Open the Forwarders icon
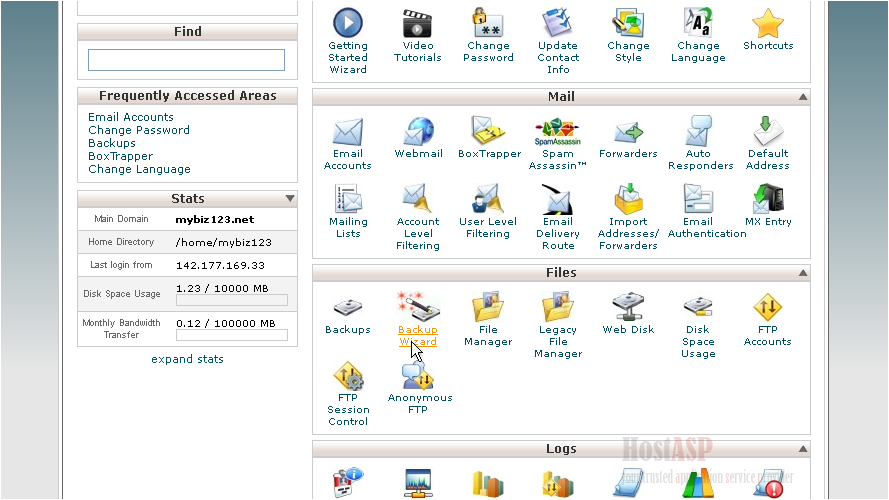This screenshot has height=500, width=889. coord(628,133)
